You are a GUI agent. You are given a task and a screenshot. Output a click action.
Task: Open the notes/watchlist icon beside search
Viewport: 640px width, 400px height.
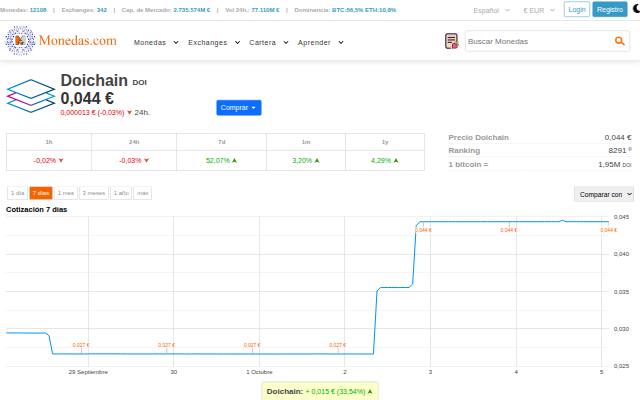[451, 41]
